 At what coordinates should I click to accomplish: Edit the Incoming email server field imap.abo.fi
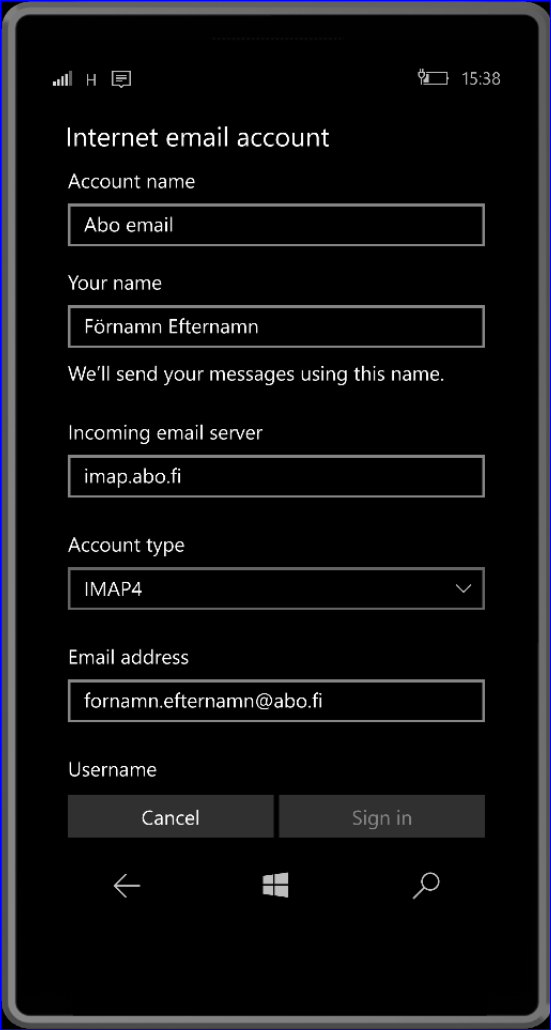276,476
